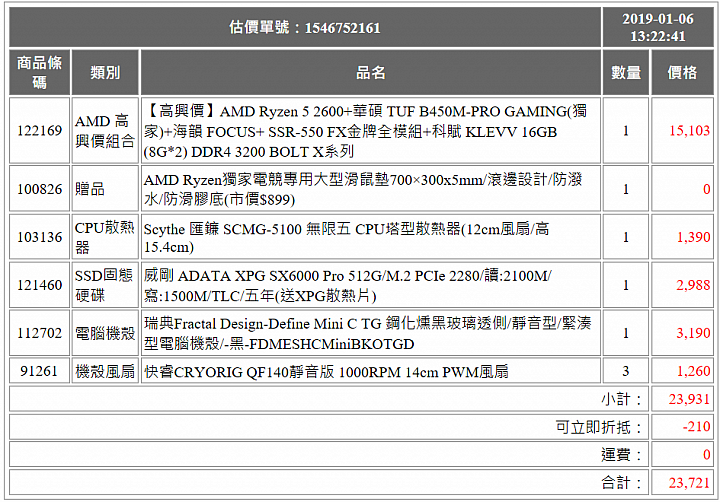This screenshot has height=502, width=720.
Task: Click the Fractal Design Define Mini C description
Action: click(371, 333)
